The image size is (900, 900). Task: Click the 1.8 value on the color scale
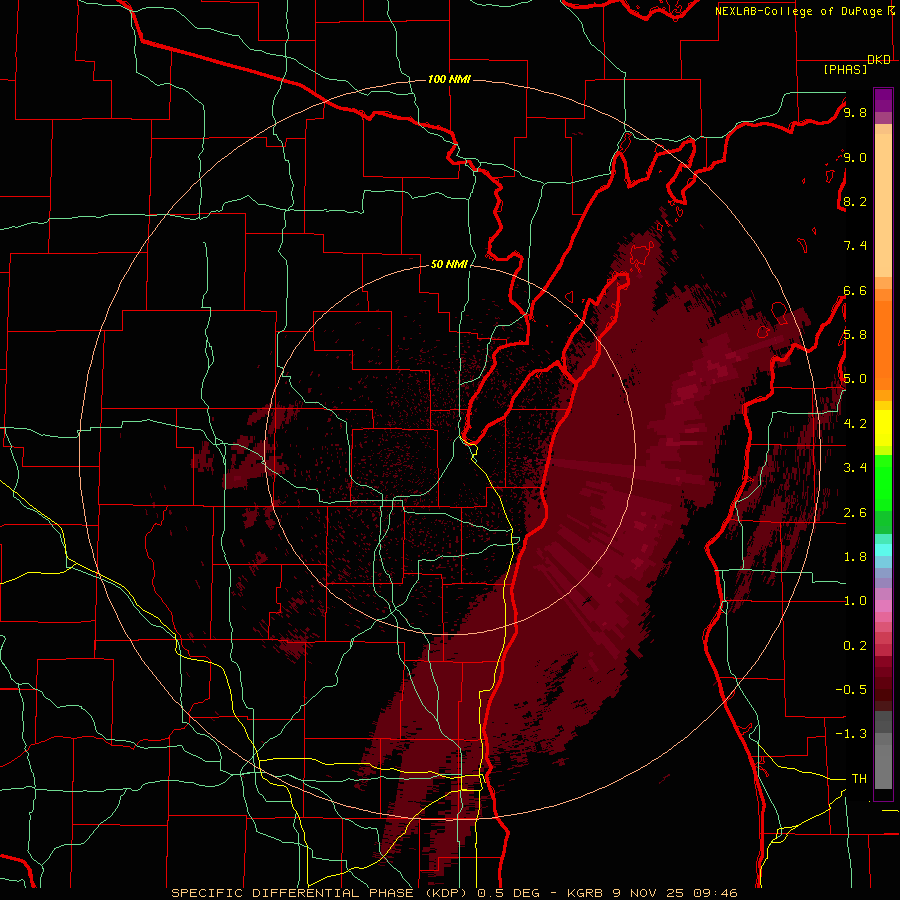855,556
